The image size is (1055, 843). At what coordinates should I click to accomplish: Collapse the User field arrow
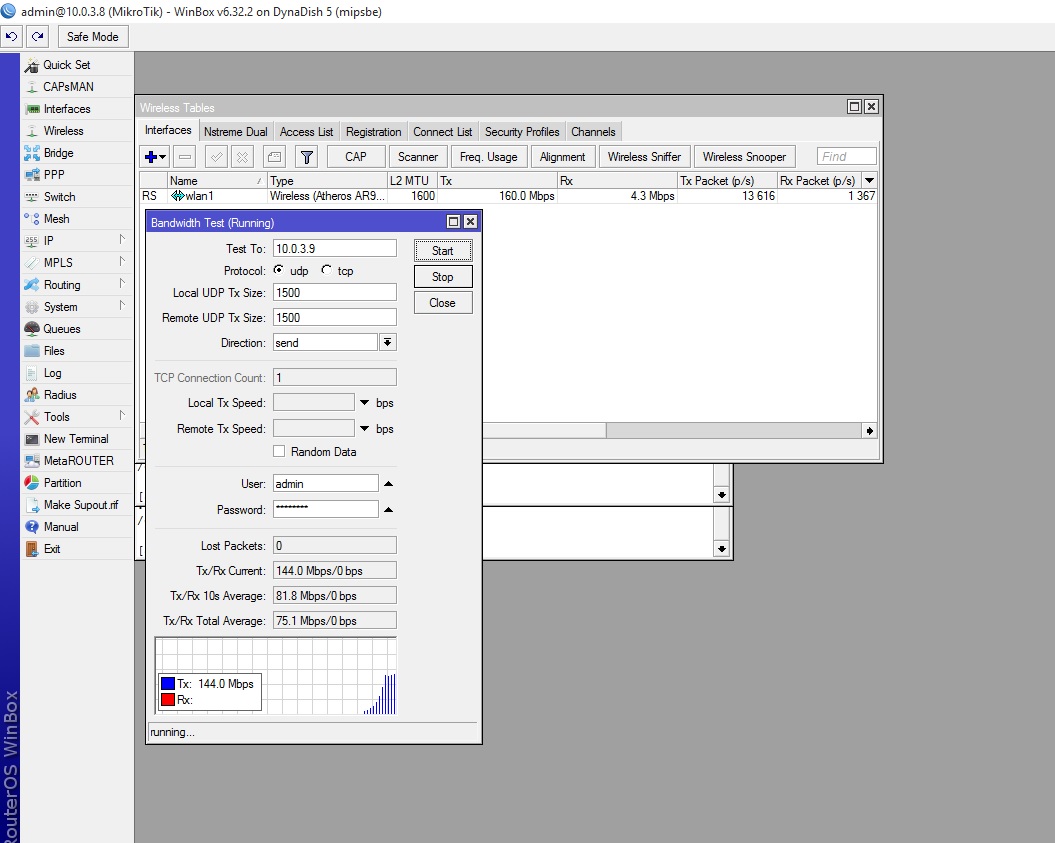(388, 484)
